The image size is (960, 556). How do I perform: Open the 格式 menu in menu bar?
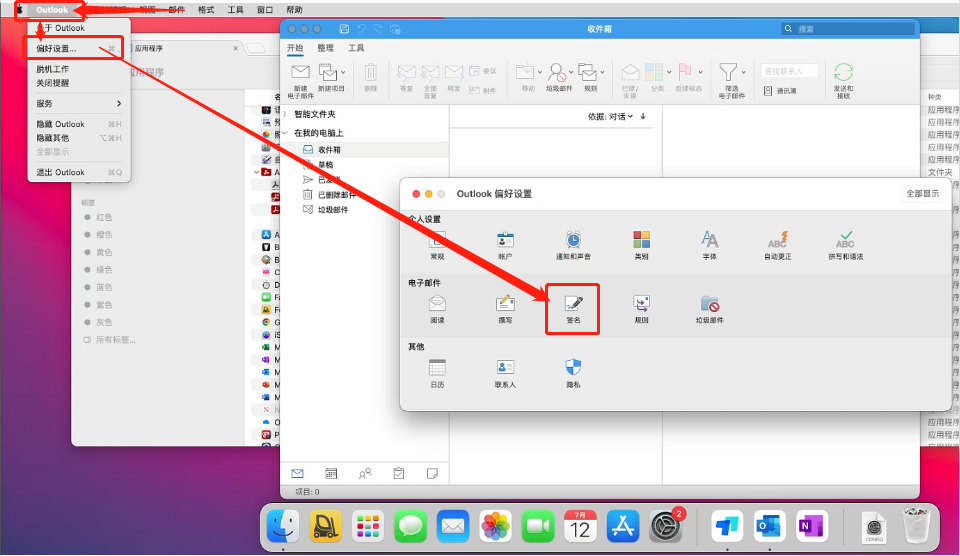206,10
